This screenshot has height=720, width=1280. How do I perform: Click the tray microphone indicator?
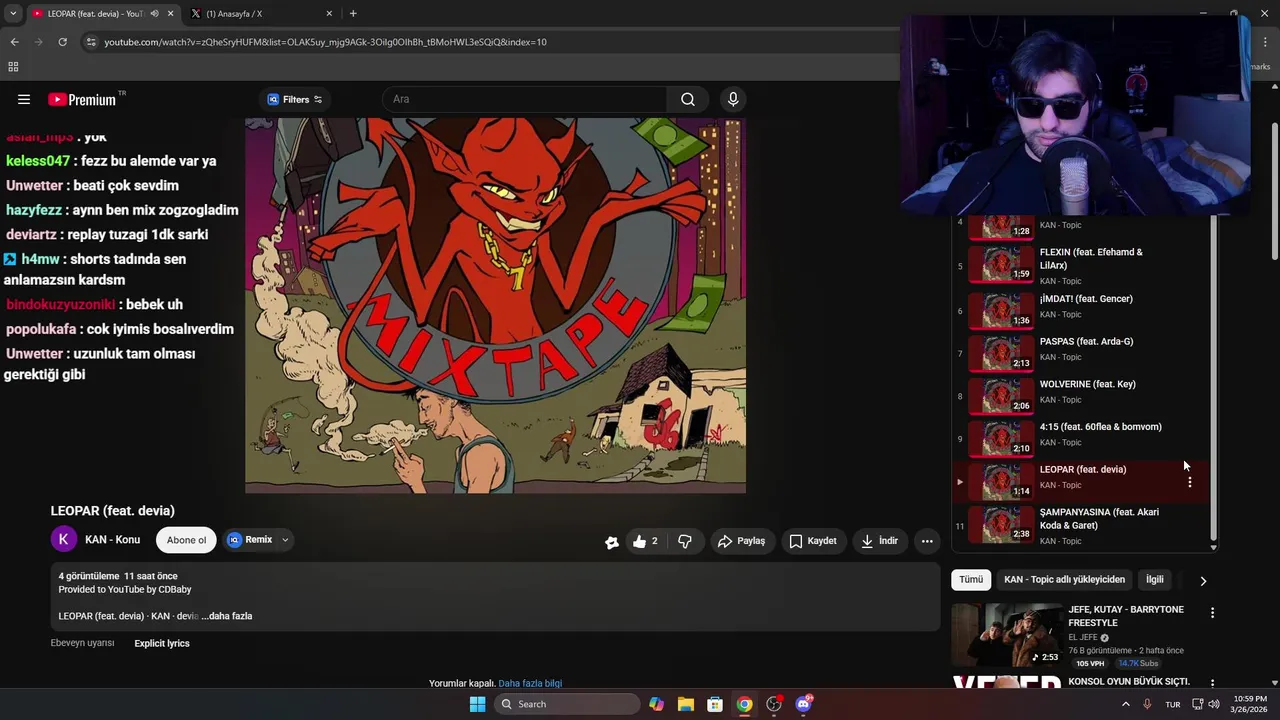tap(1147, 704)
